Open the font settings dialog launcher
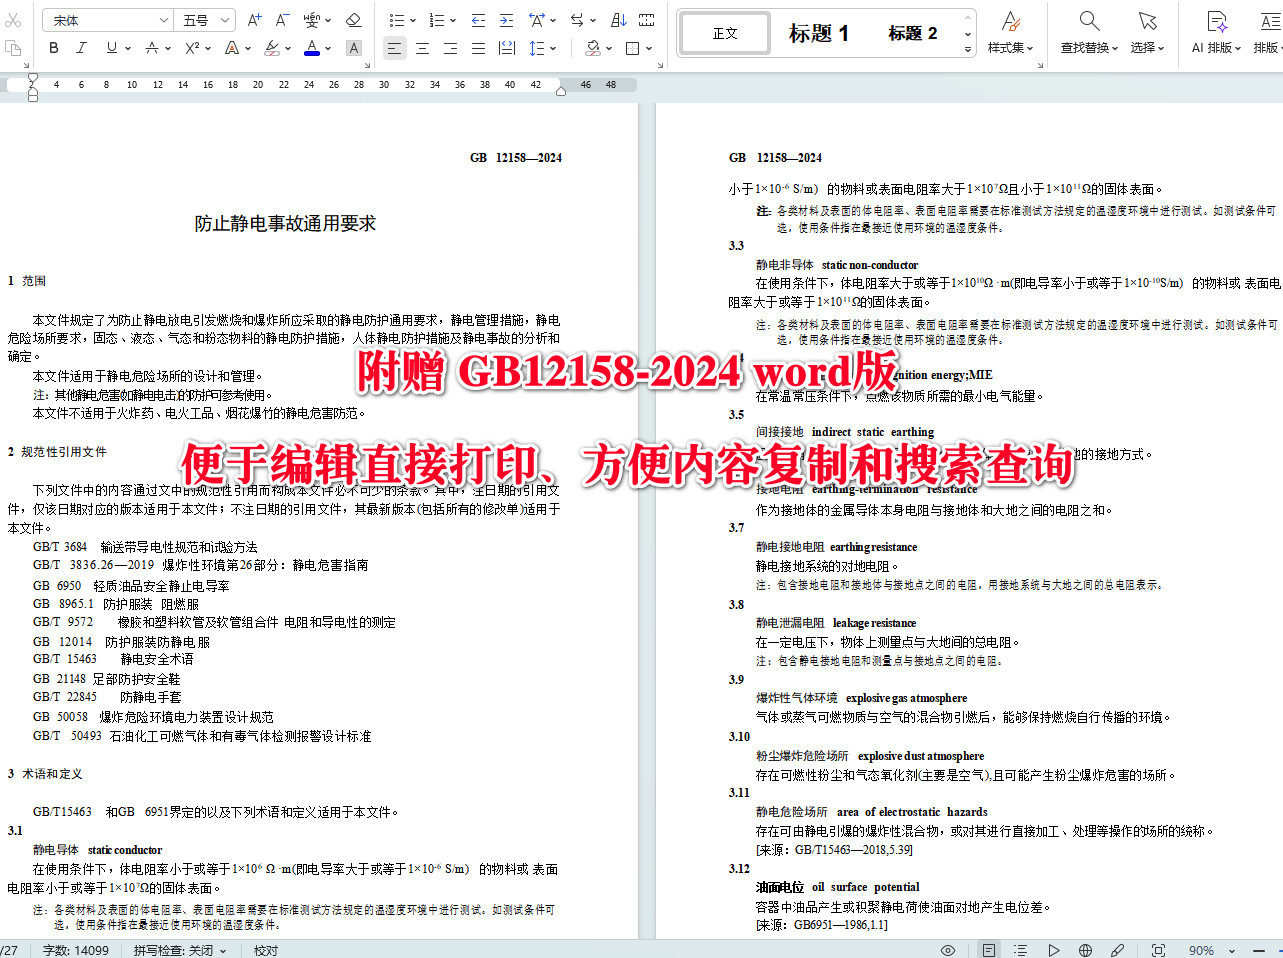 [368, 65]
